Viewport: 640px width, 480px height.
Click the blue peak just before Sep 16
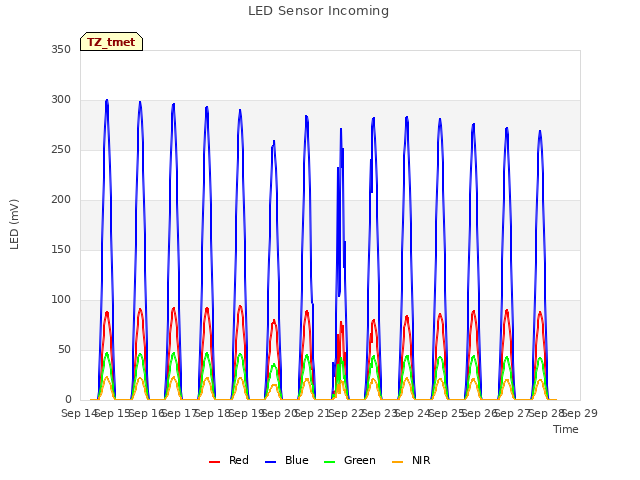pos(140,102)
